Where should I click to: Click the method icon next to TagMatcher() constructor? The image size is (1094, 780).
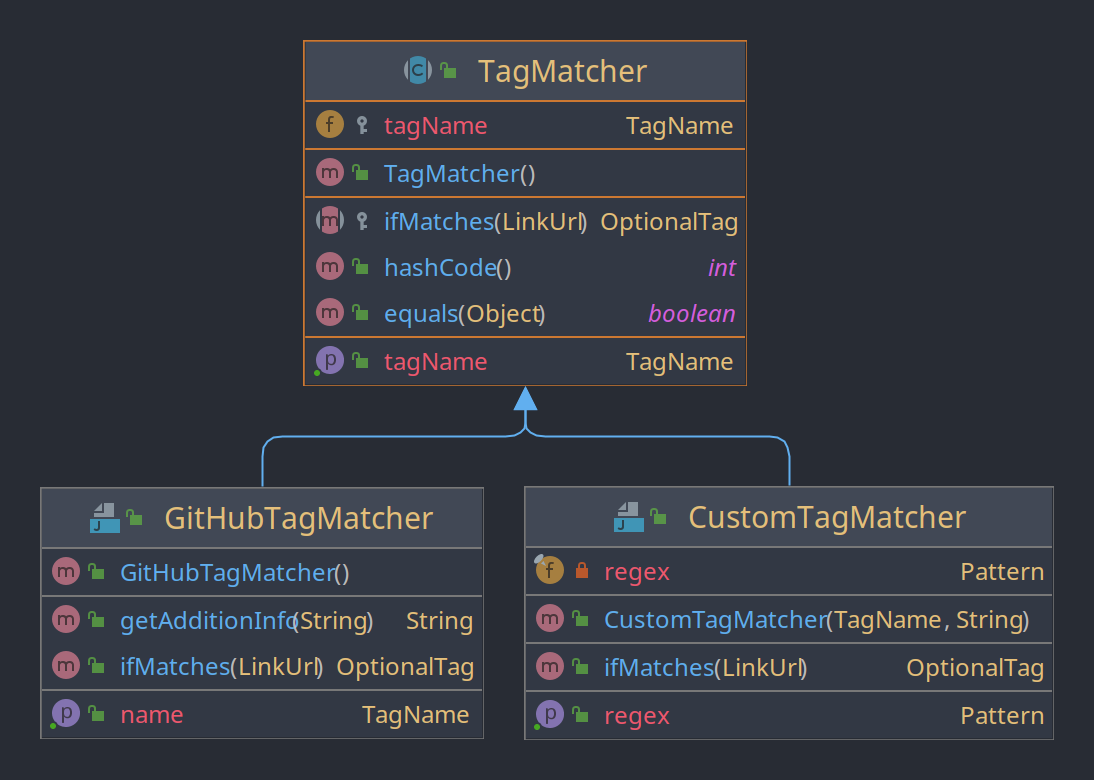pos(330,172)
